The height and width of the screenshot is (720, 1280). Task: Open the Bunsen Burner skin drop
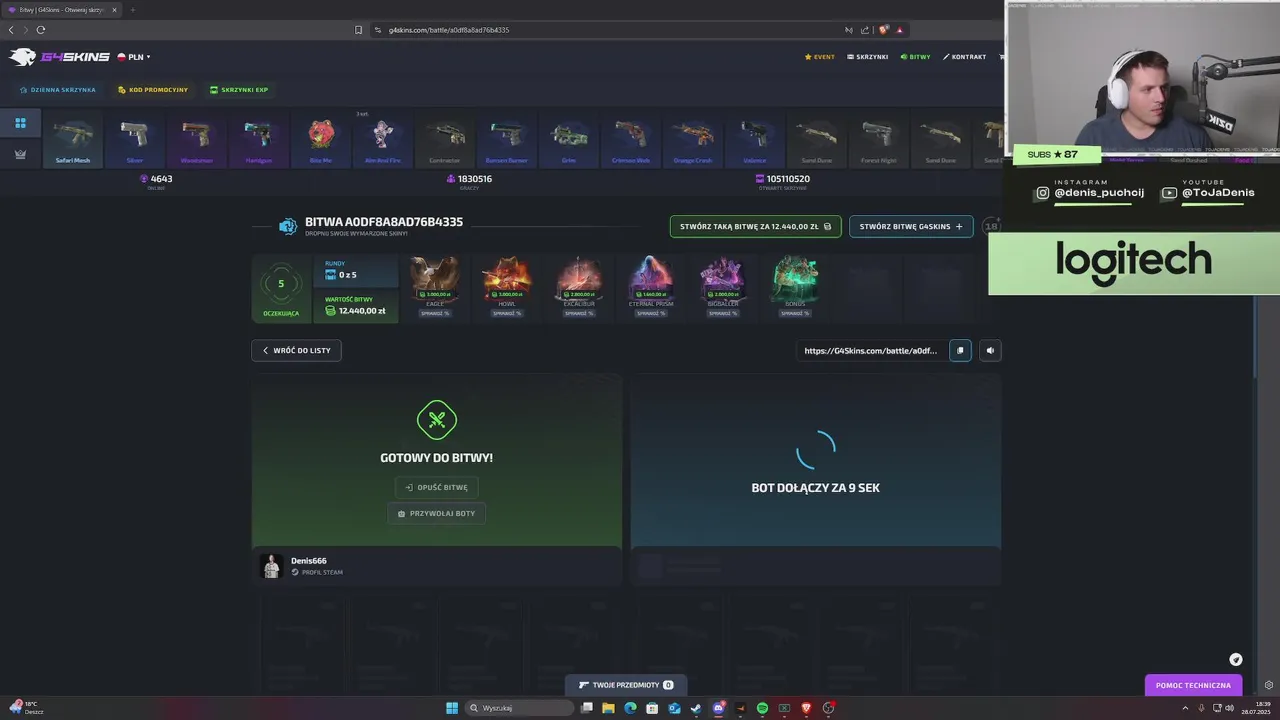(507, 140)
